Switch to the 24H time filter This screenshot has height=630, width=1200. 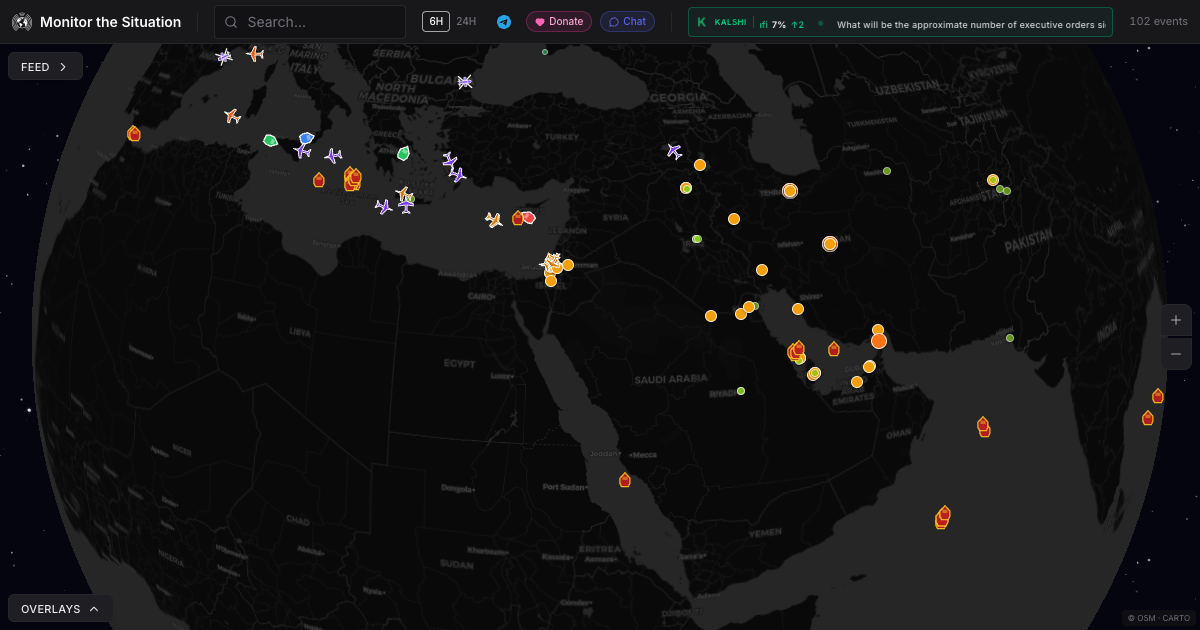click(x=465, y=20)
